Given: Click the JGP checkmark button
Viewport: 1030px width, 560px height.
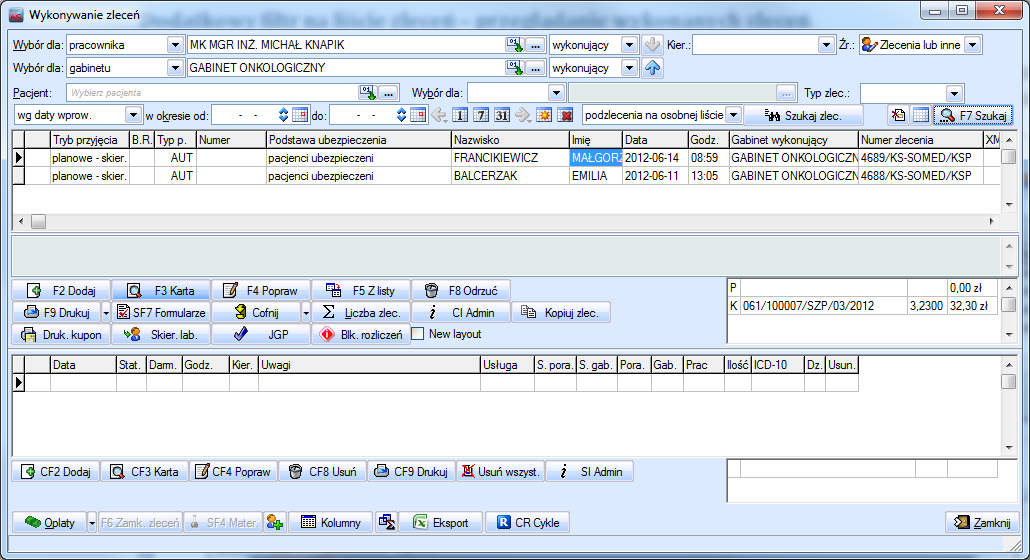Looking at the screenshot, I should pyautogui.click(x=261, y=334).
